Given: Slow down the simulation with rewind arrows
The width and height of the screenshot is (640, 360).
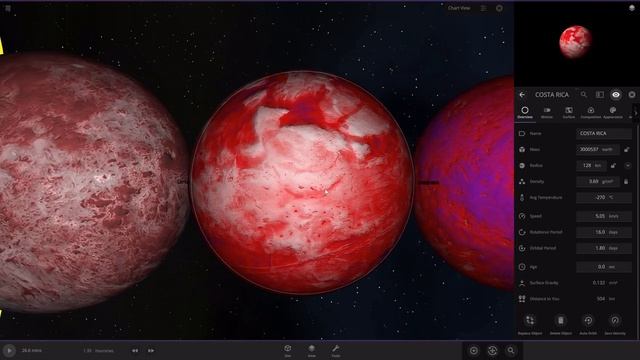Looking at the screenshot, I should pyautogui.click(x=135, y=351).
